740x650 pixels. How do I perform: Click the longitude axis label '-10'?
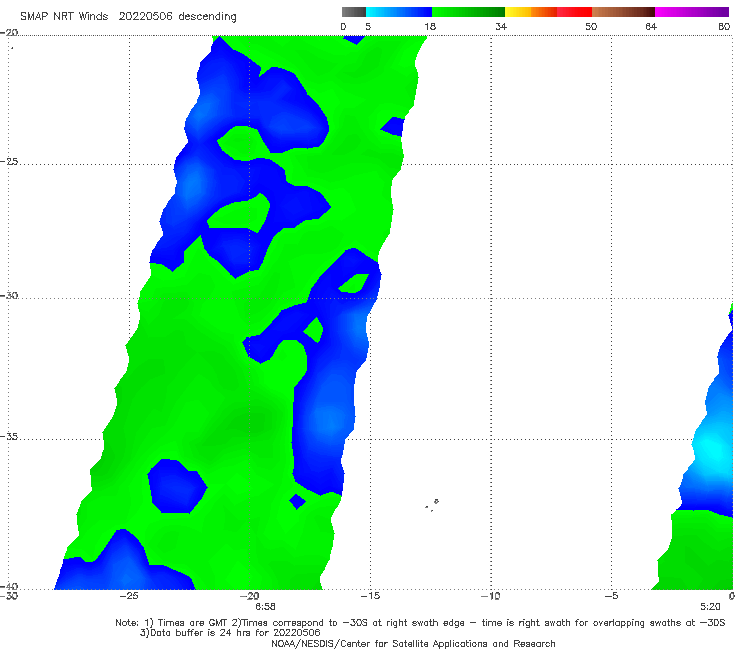(x=491, y=596)
